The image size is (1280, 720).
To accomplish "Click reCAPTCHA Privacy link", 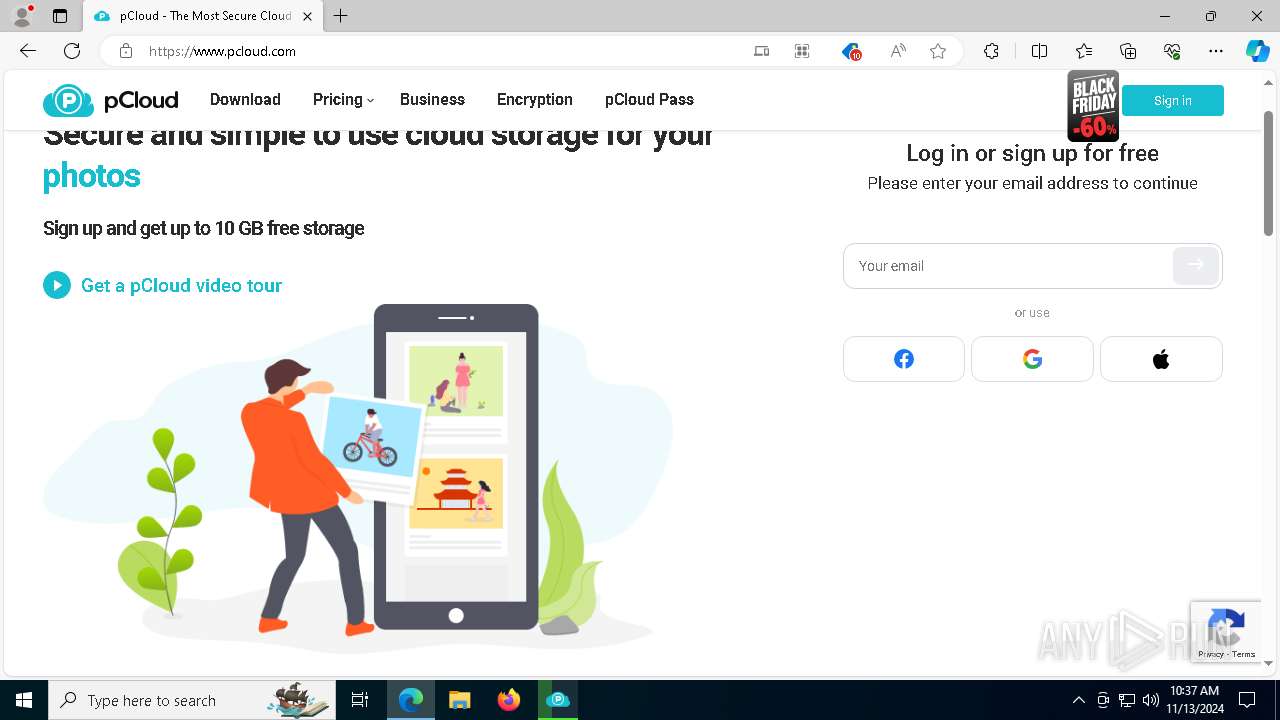I will tap(1210, 654).
